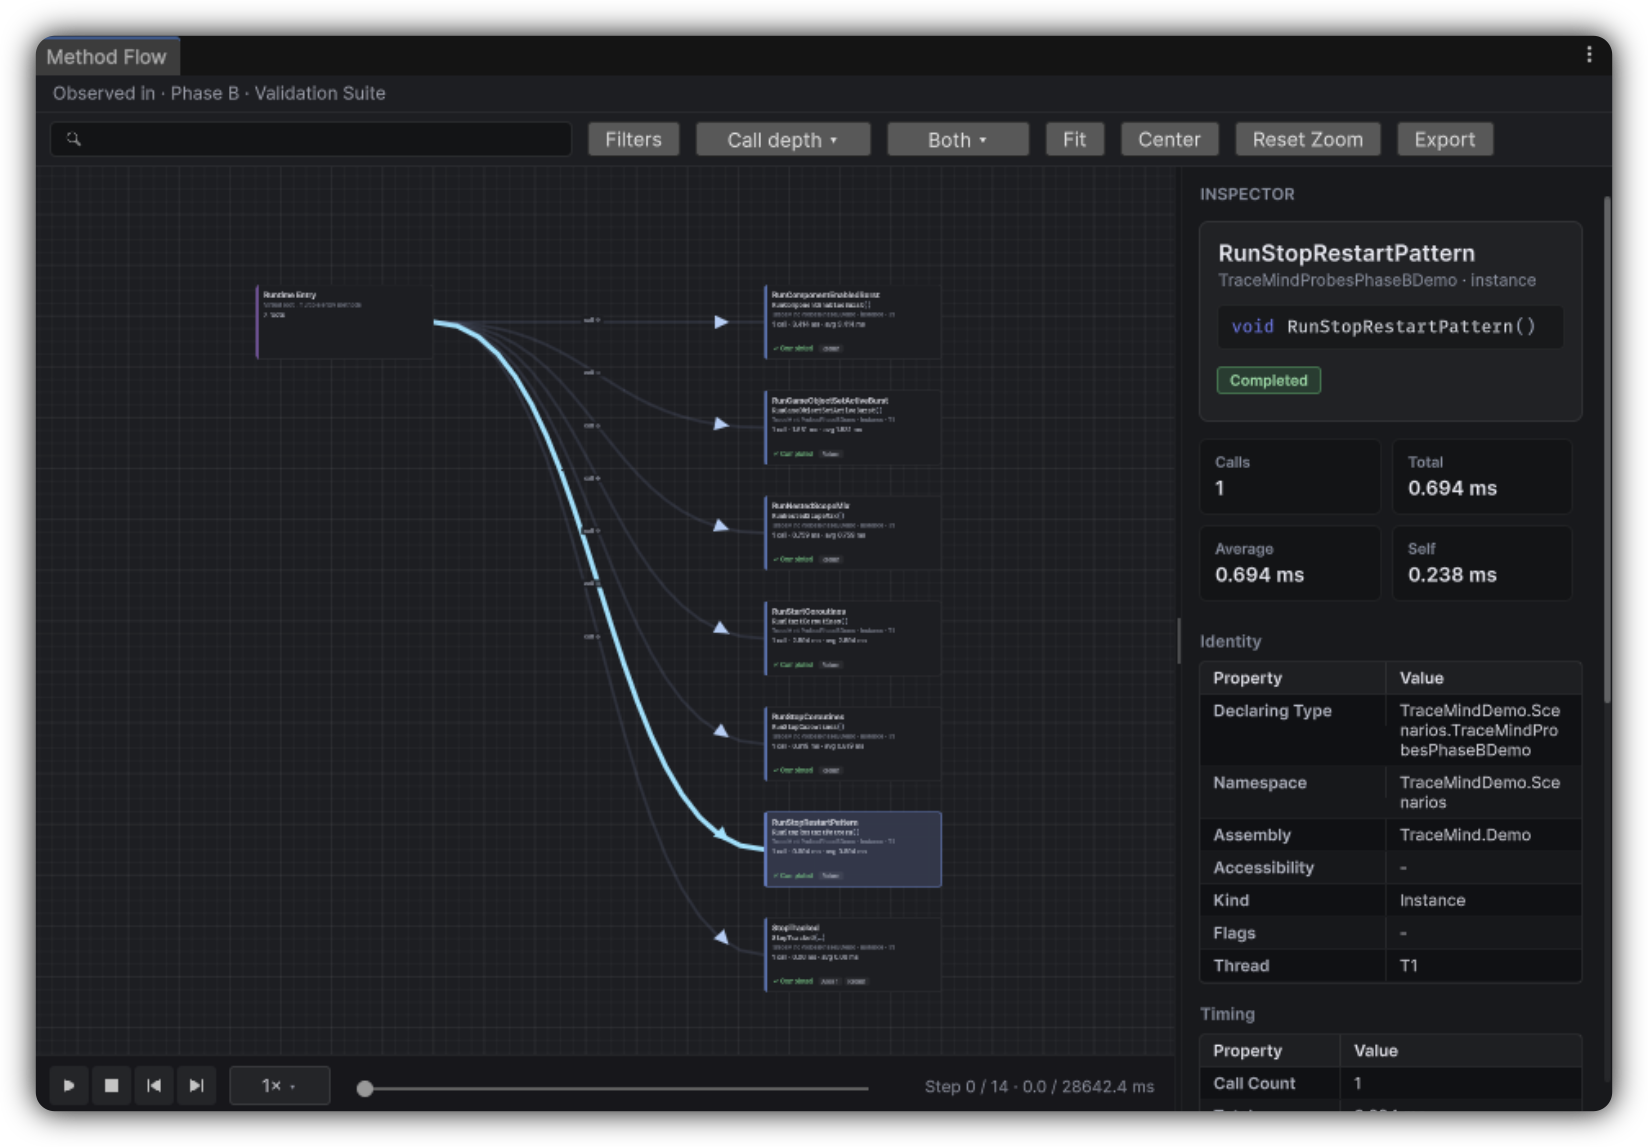The width and height of the screenshot is (1648, 1147).
Task: Click the Calls stat card
Action: click(1289, 476)
